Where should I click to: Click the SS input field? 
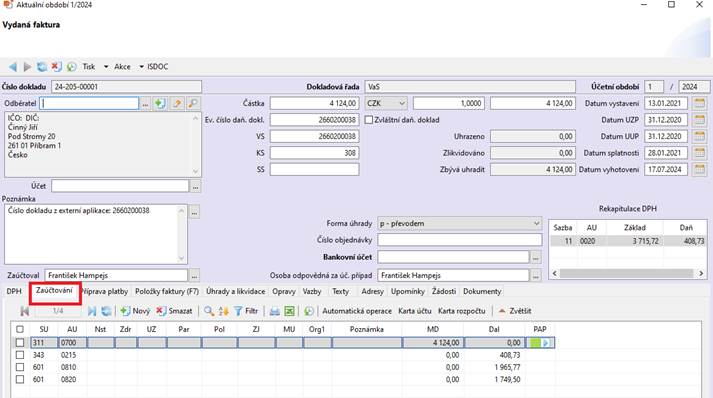[315, 170]
